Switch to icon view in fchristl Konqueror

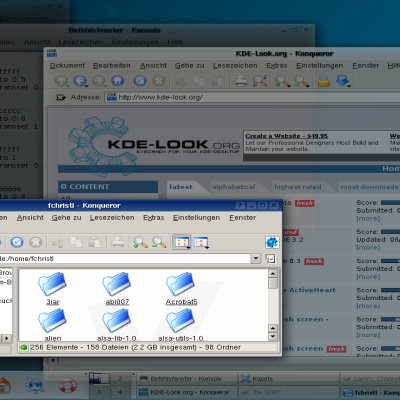[182, 242]
